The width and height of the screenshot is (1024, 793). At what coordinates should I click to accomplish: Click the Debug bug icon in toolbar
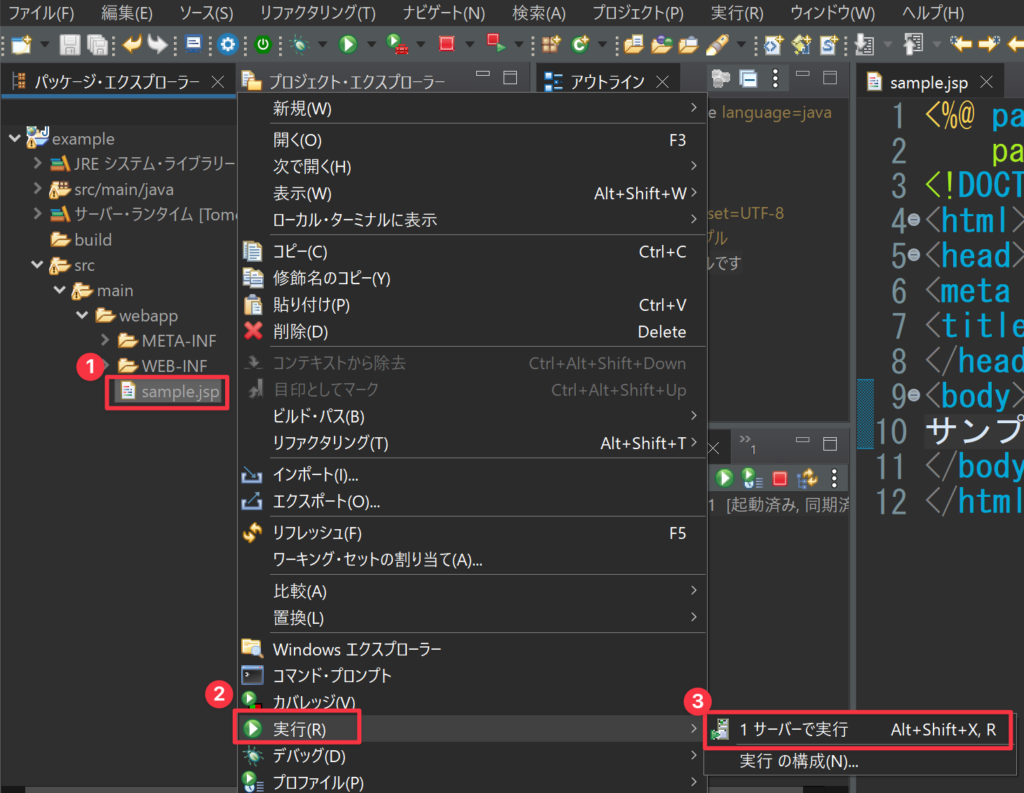pos(299,44)
